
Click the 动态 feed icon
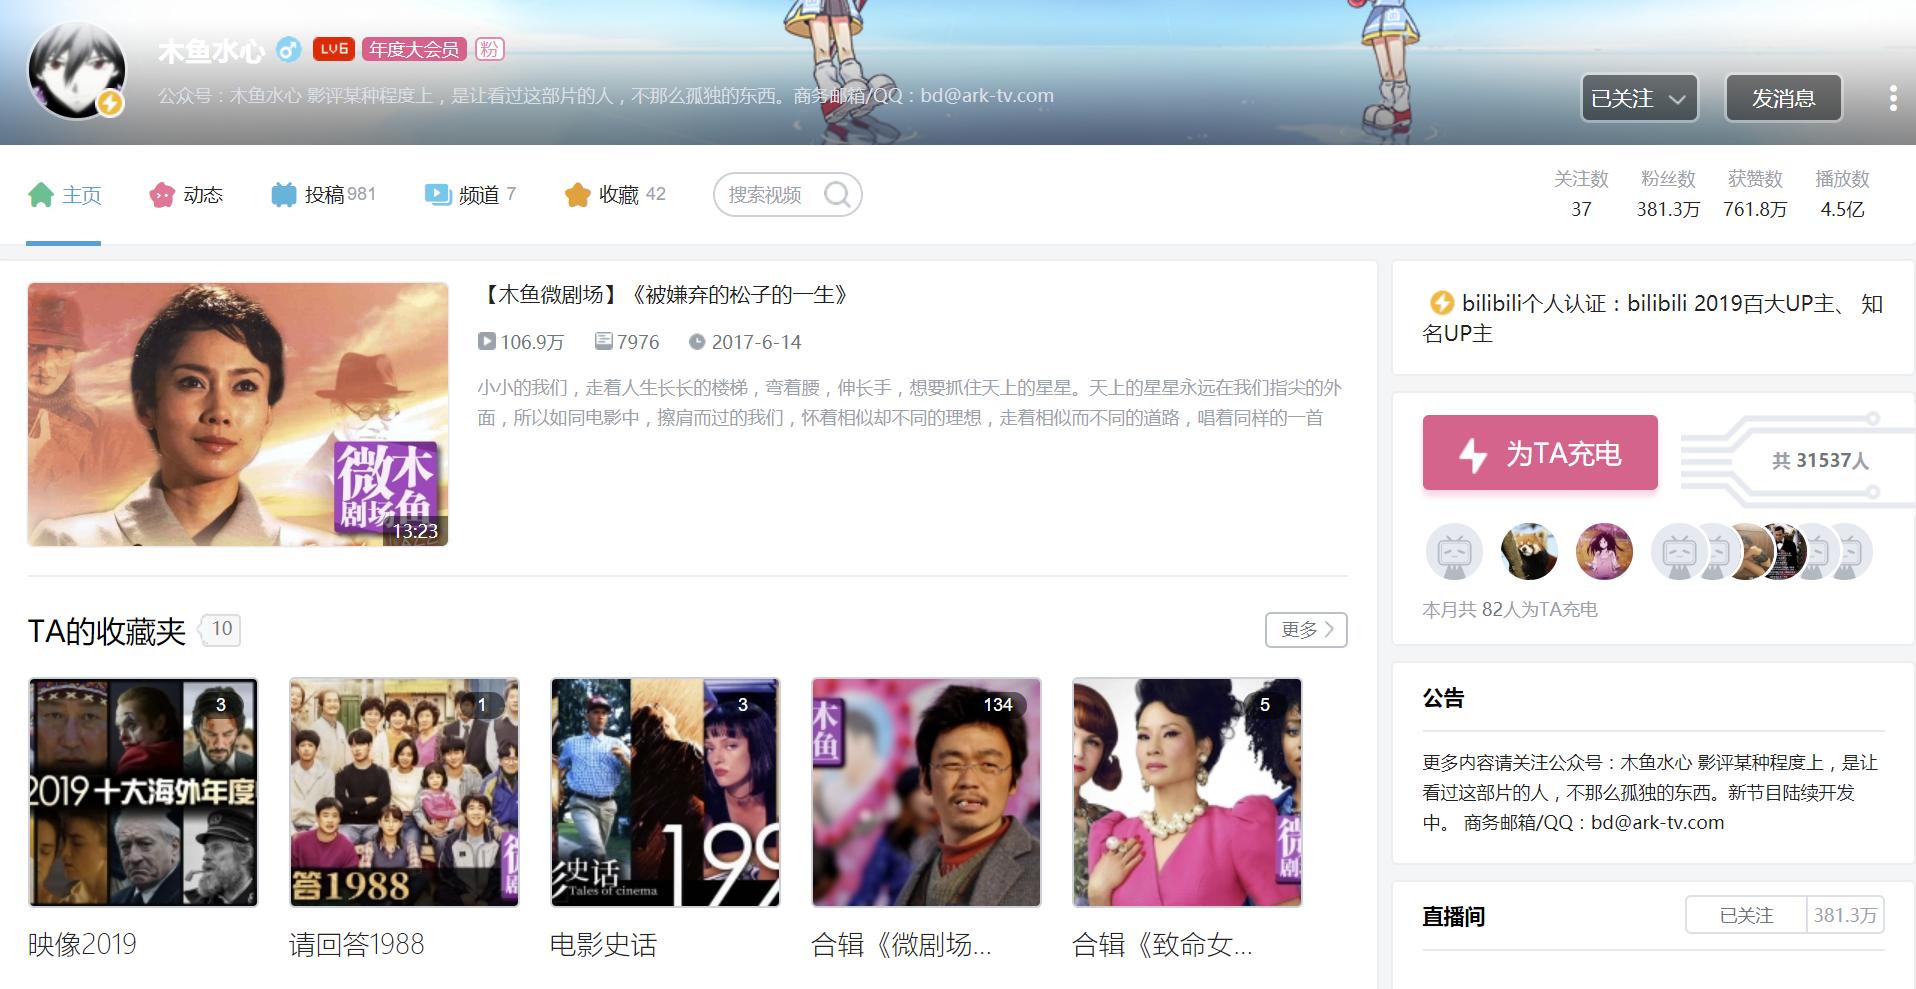pos(160,195)
